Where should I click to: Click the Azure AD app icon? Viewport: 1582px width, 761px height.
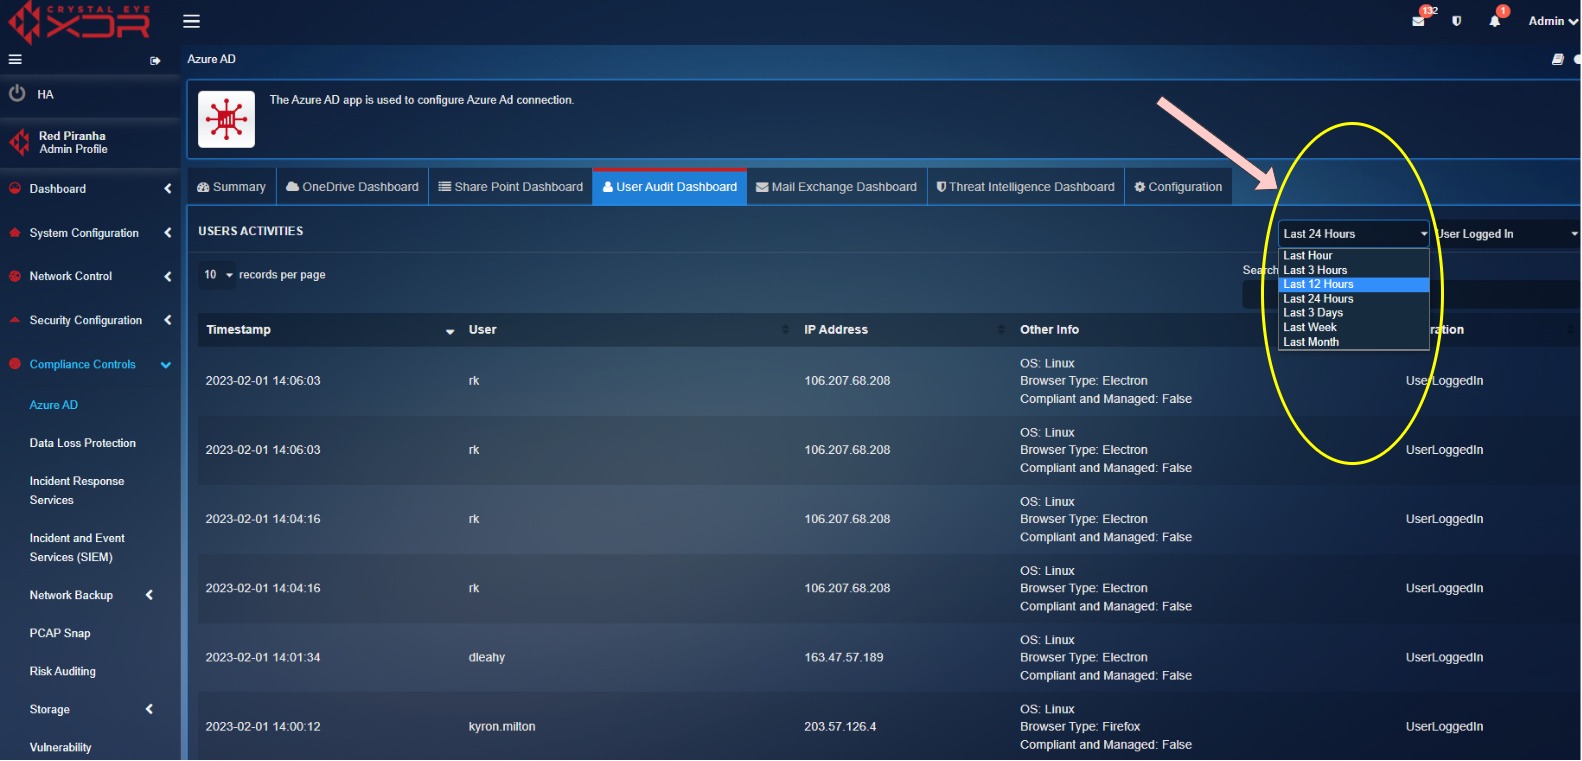(227, 119)
